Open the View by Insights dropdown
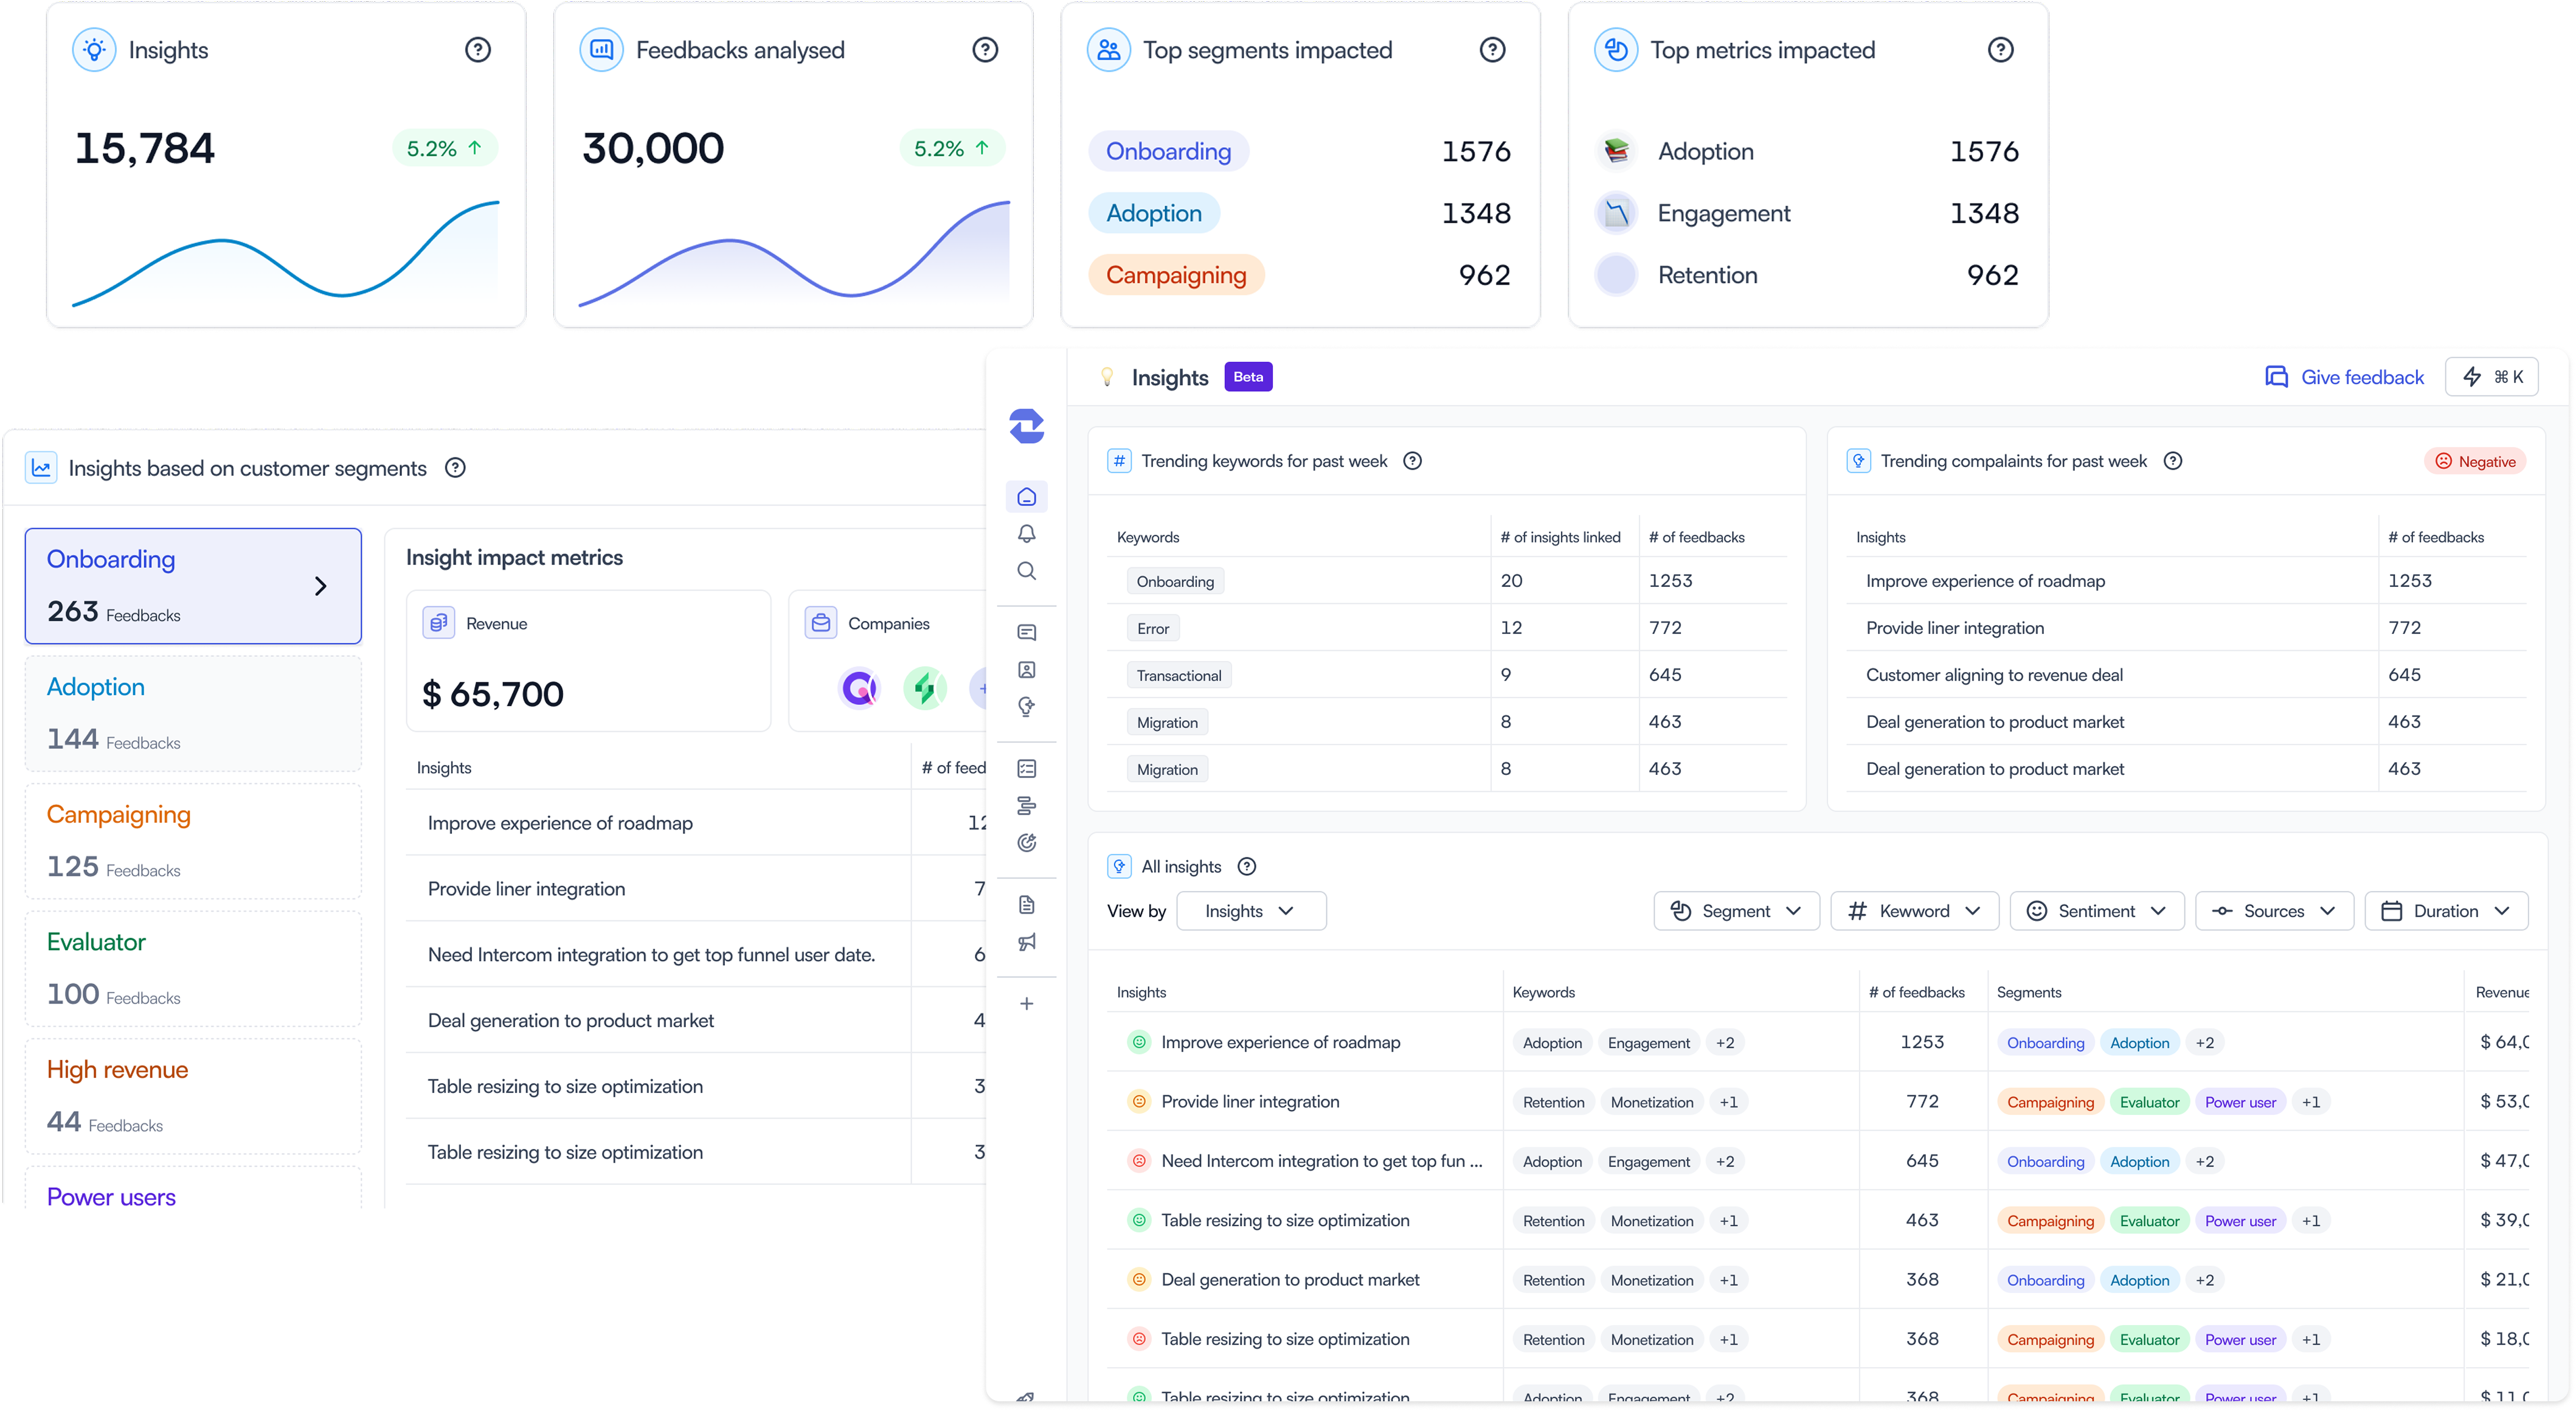This screenshot has width=2576, height=1411. [1251, 911]
